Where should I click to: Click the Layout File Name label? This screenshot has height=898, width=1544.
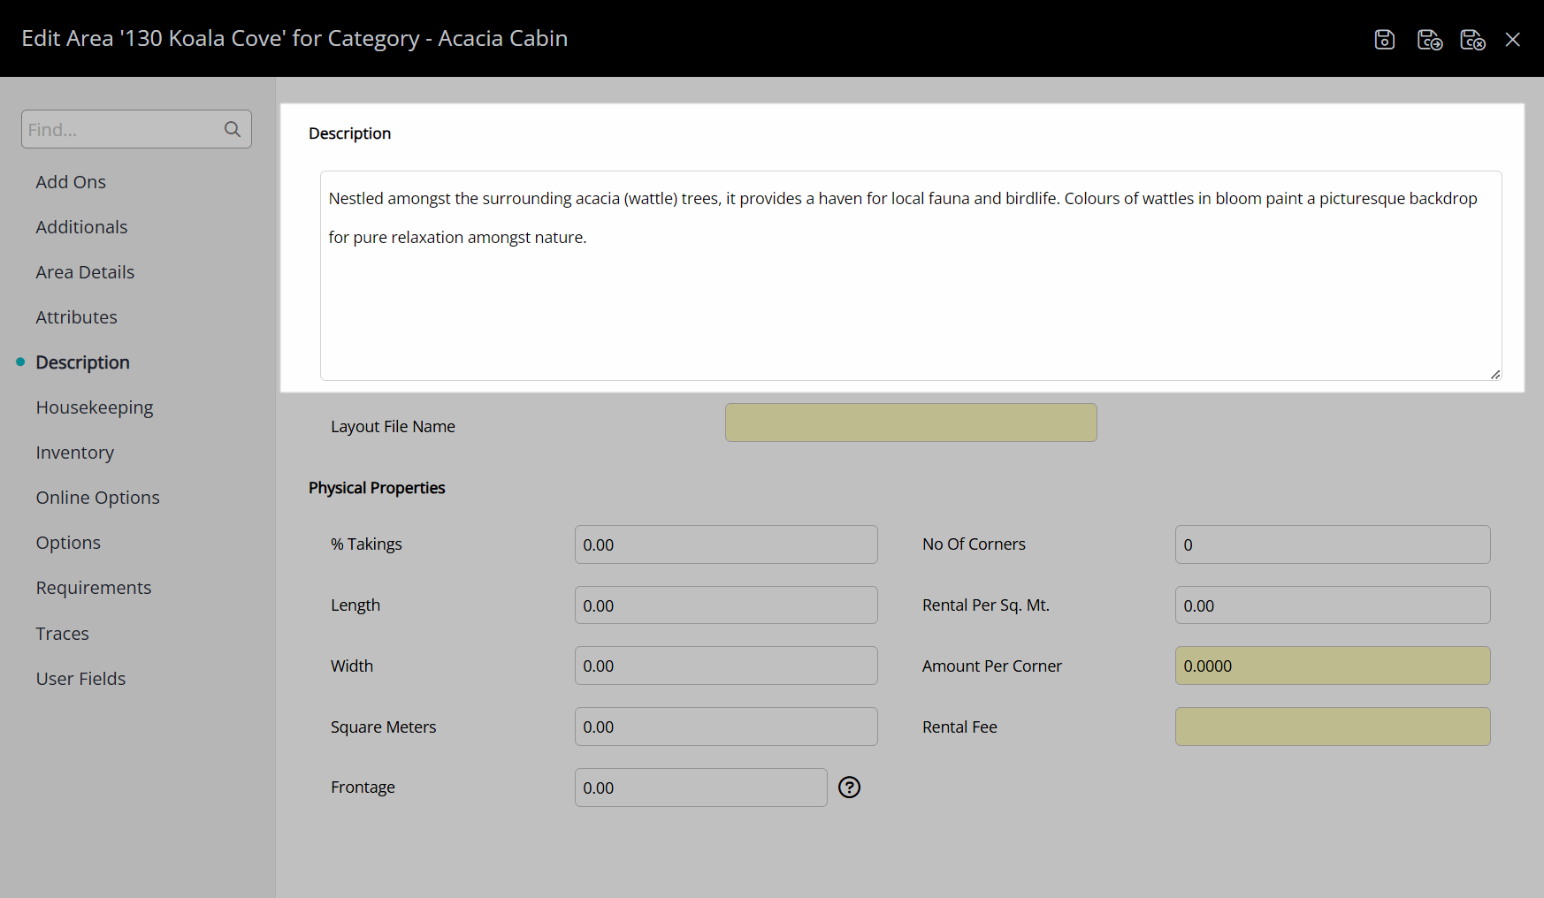[393, 426]
